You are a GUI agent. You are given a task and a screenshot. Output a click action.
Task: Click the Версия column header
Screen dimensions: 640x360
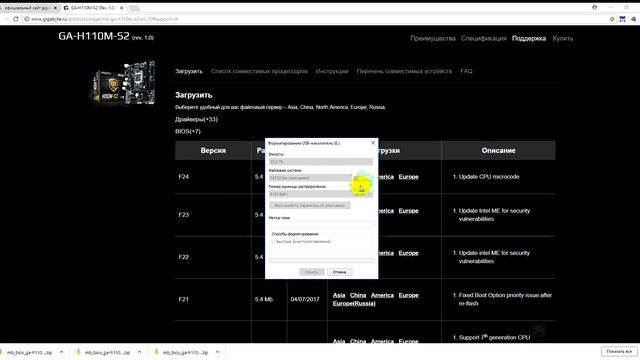pyautogui.click(x=213, y=151)
